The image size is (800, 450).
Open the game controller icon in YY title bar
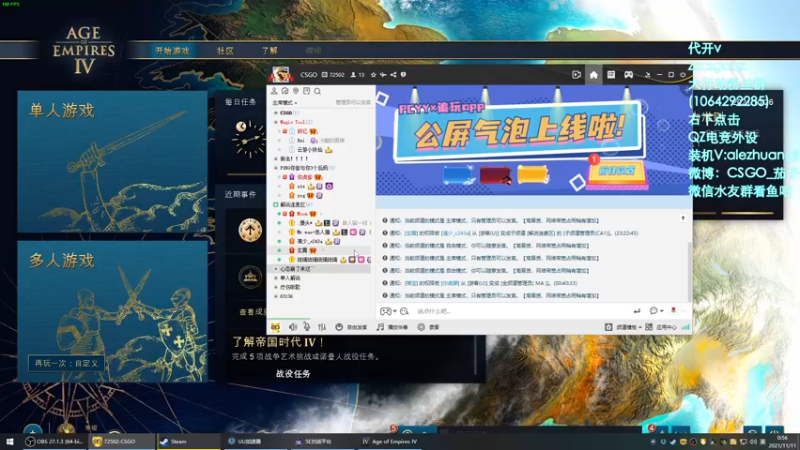629,75
